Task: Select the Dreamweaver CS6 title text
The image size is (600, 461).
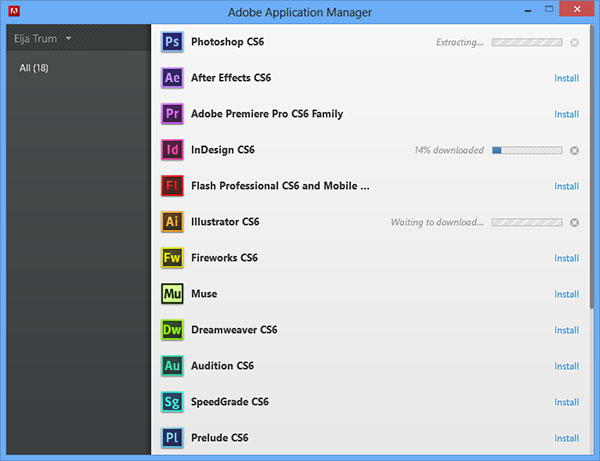Action: 234,329
